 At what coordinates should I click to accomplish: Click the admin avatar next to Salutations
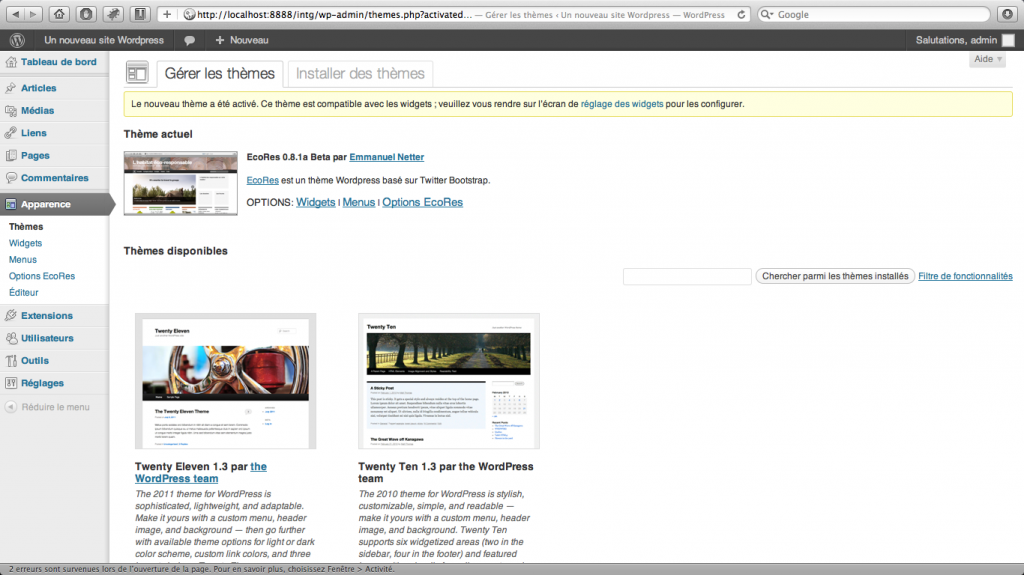pos(1008,40)
